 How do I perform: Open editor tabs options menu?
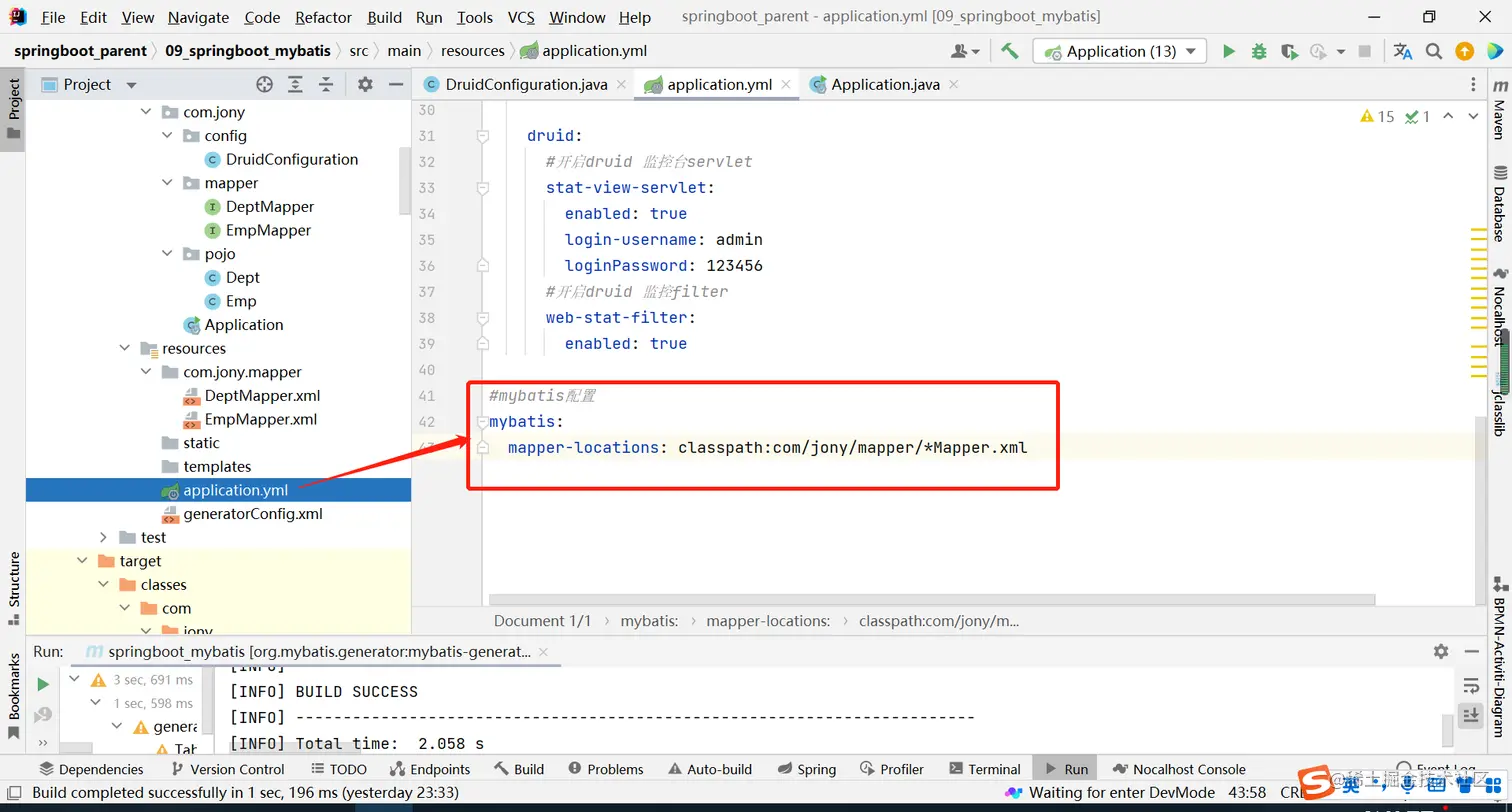pyautogui.click(x=1473, y=85)
